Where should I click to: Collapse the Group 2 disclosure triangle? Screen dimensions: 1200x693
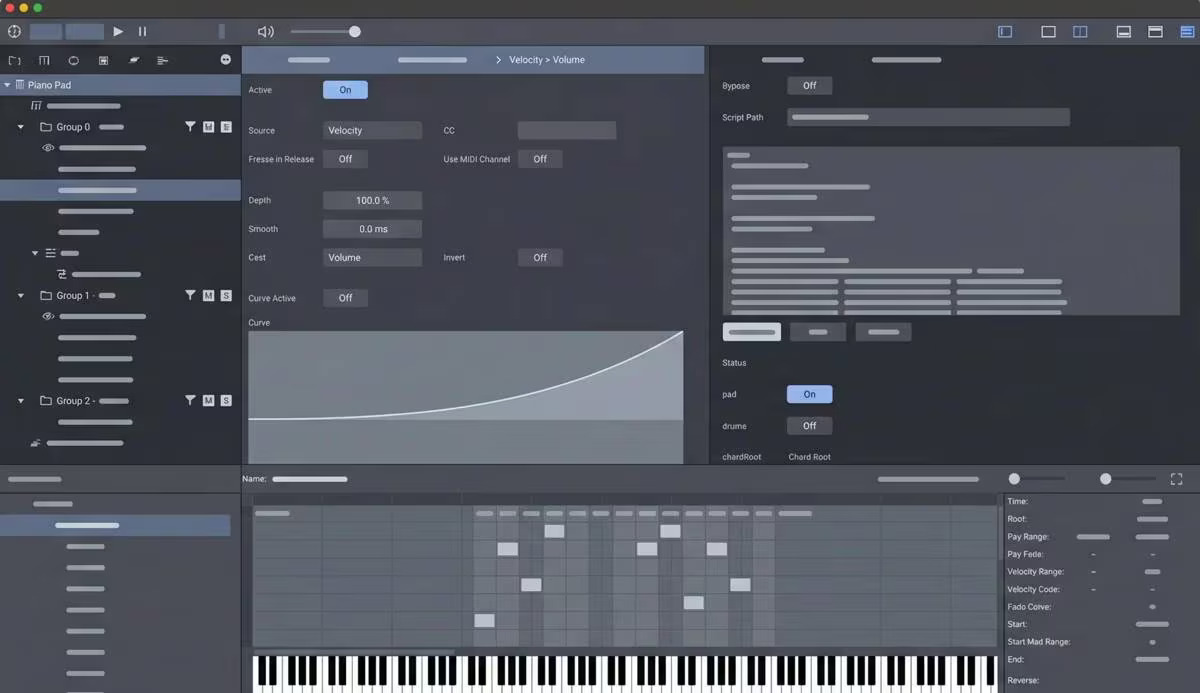click(x=21, y=400)
